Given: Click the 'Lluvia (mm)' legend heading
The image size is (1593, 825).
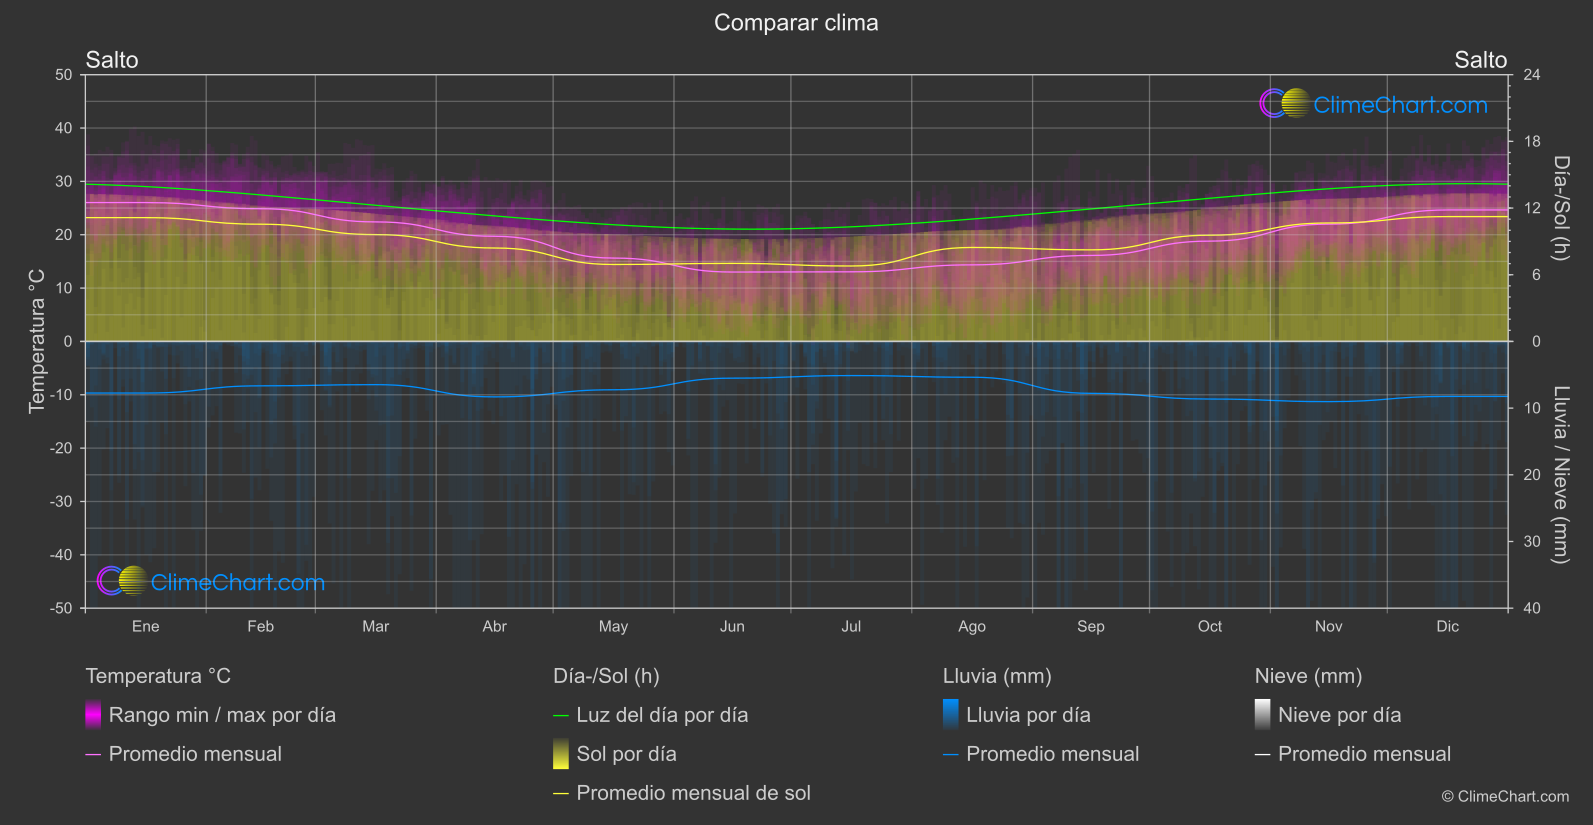Looking at the screenshot, I should pos(997,676).
